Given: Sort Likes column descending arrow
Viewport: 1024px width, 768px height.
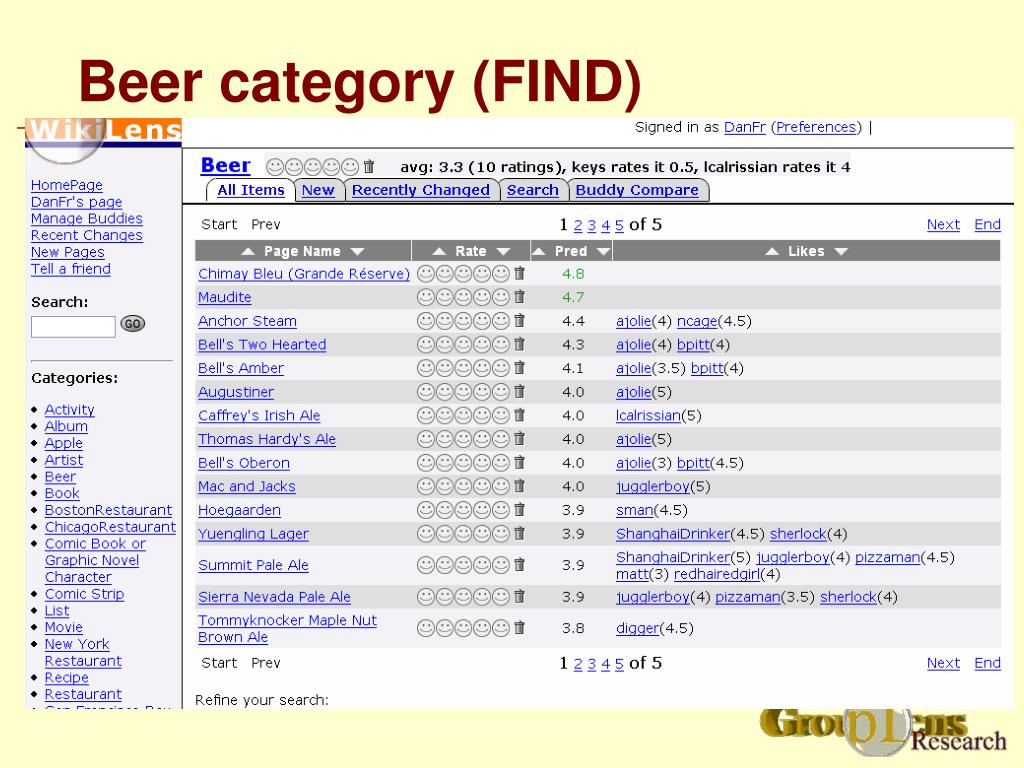Looking at the screenshot, I should point(841,251).
